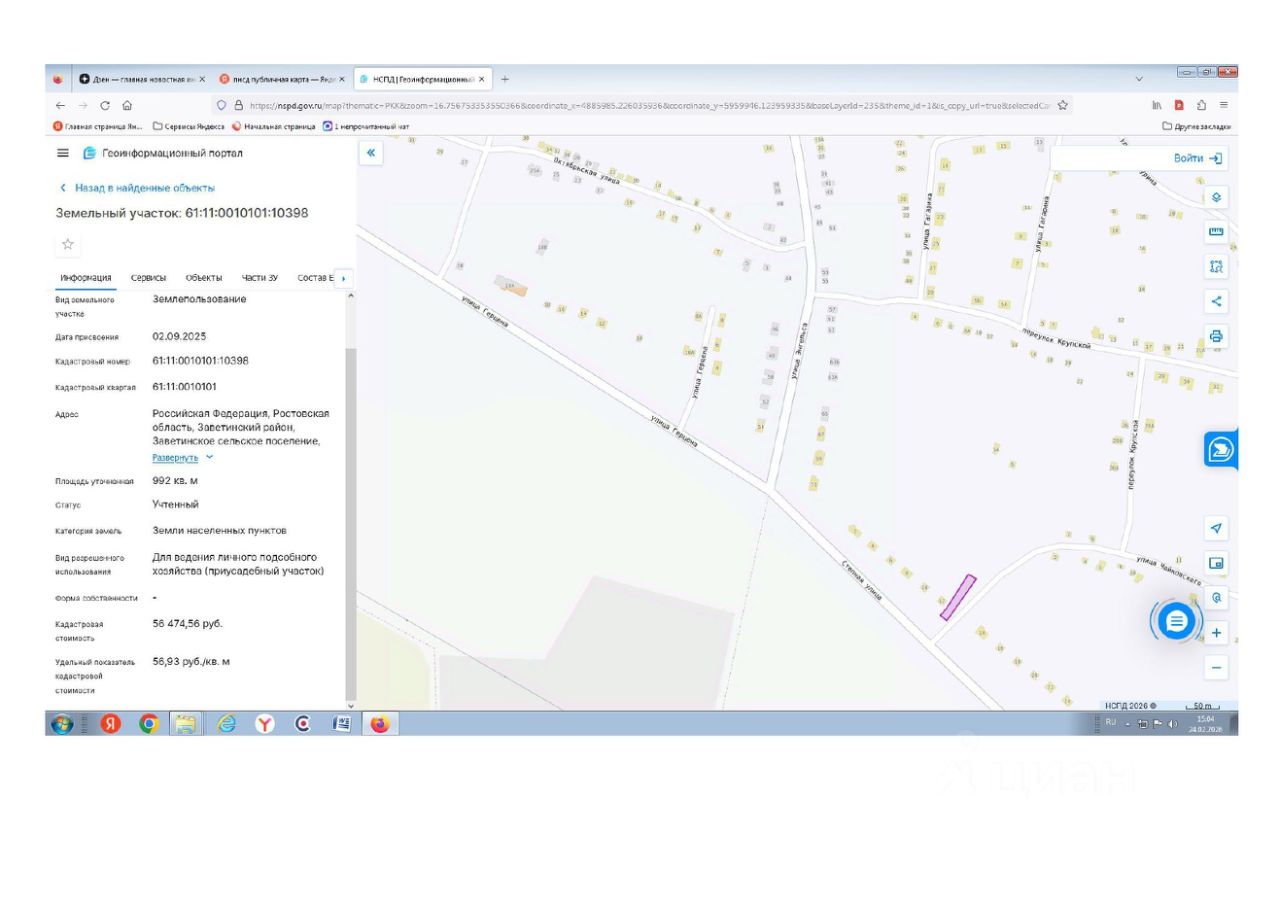The width and height of the screenshot is (1280, 904).
Task: Click the compass rotation tool icon
Action: (1216, 597)
